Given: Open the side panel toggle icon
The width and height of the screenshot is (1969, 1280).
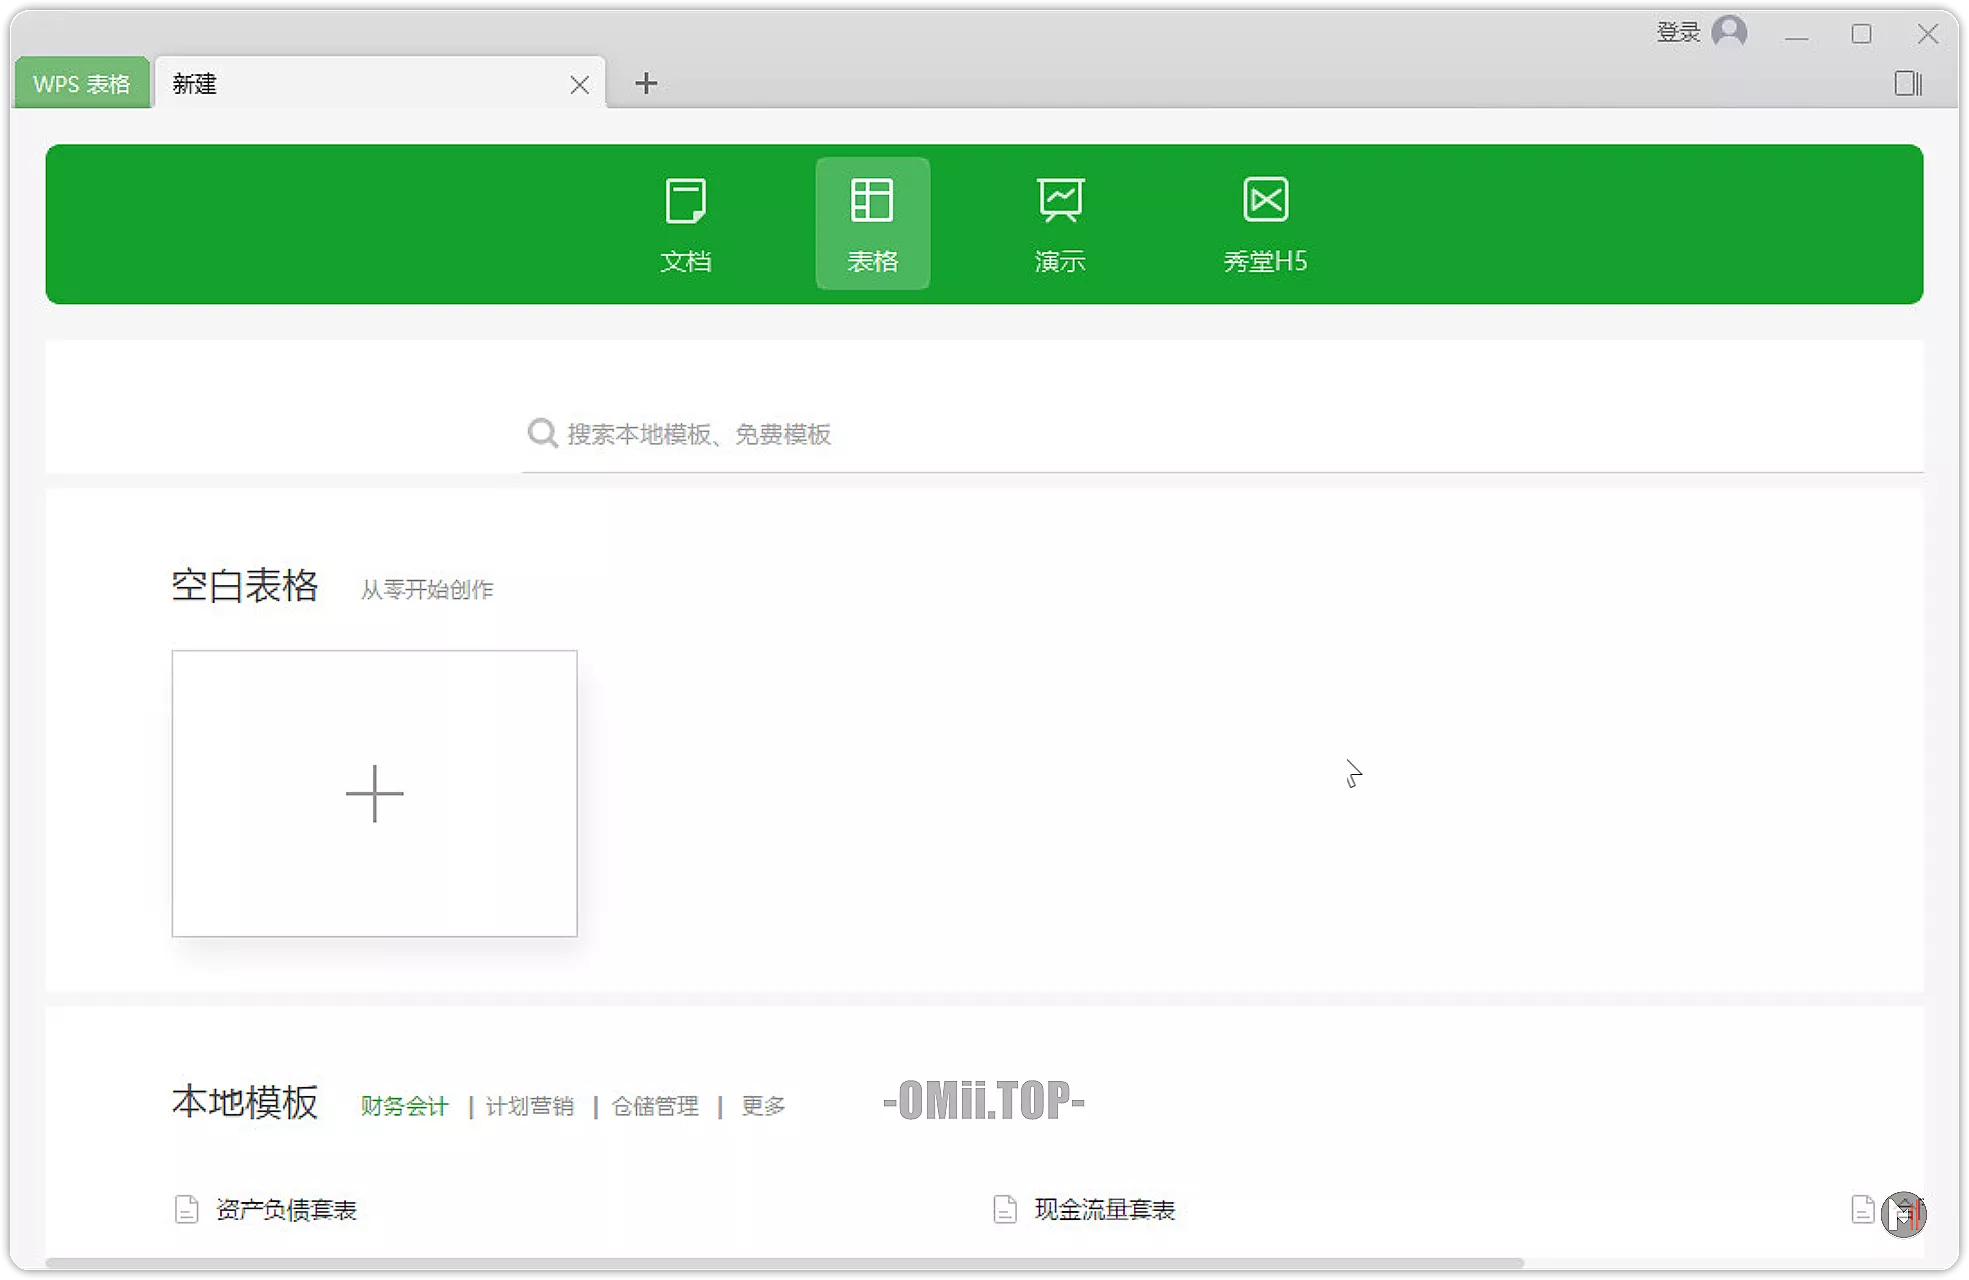Looking at the screenshot, I should 1908,84.
